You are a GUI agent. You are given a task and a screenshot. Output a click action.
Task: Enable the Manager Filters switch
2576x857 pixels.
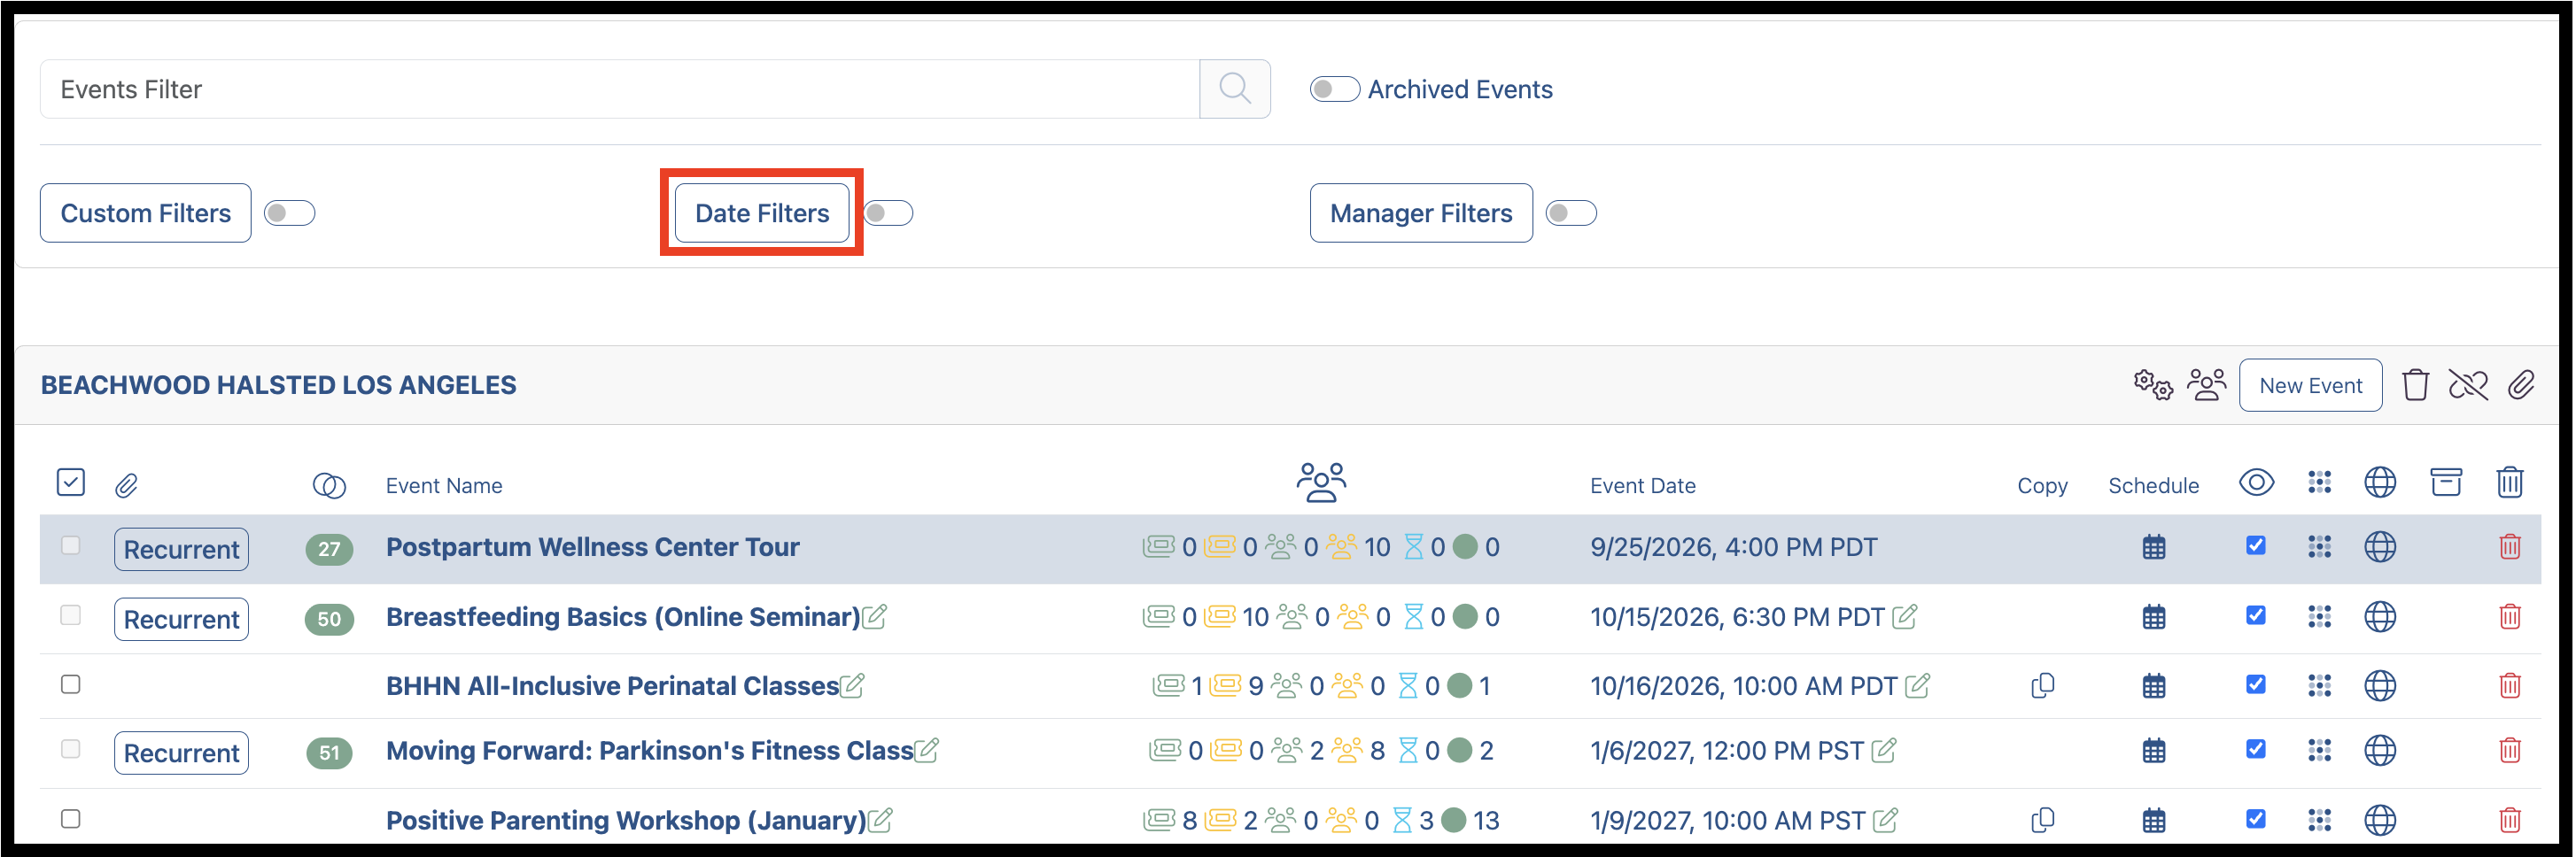1570,213
